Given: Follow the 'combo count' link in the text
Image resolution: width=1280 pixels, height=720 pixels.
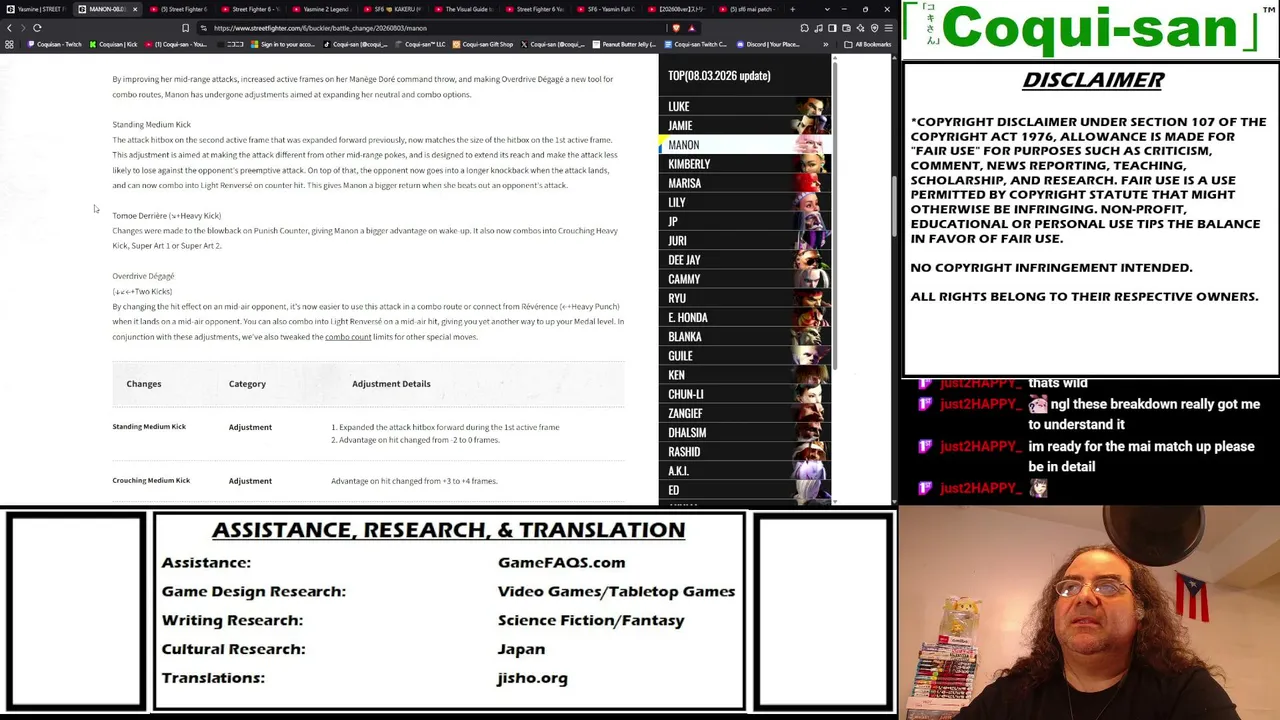Looking at the screenshot, I should point(348,337).
